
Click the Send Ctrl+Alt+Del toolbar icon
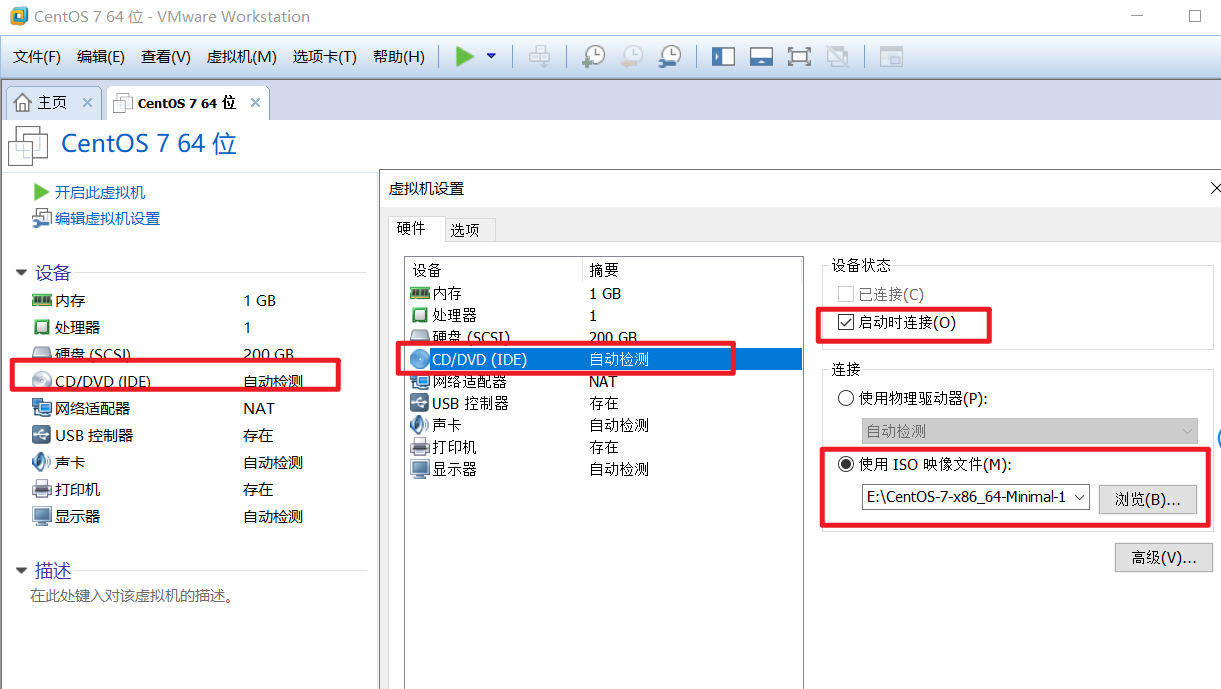[x=540, y=56]
